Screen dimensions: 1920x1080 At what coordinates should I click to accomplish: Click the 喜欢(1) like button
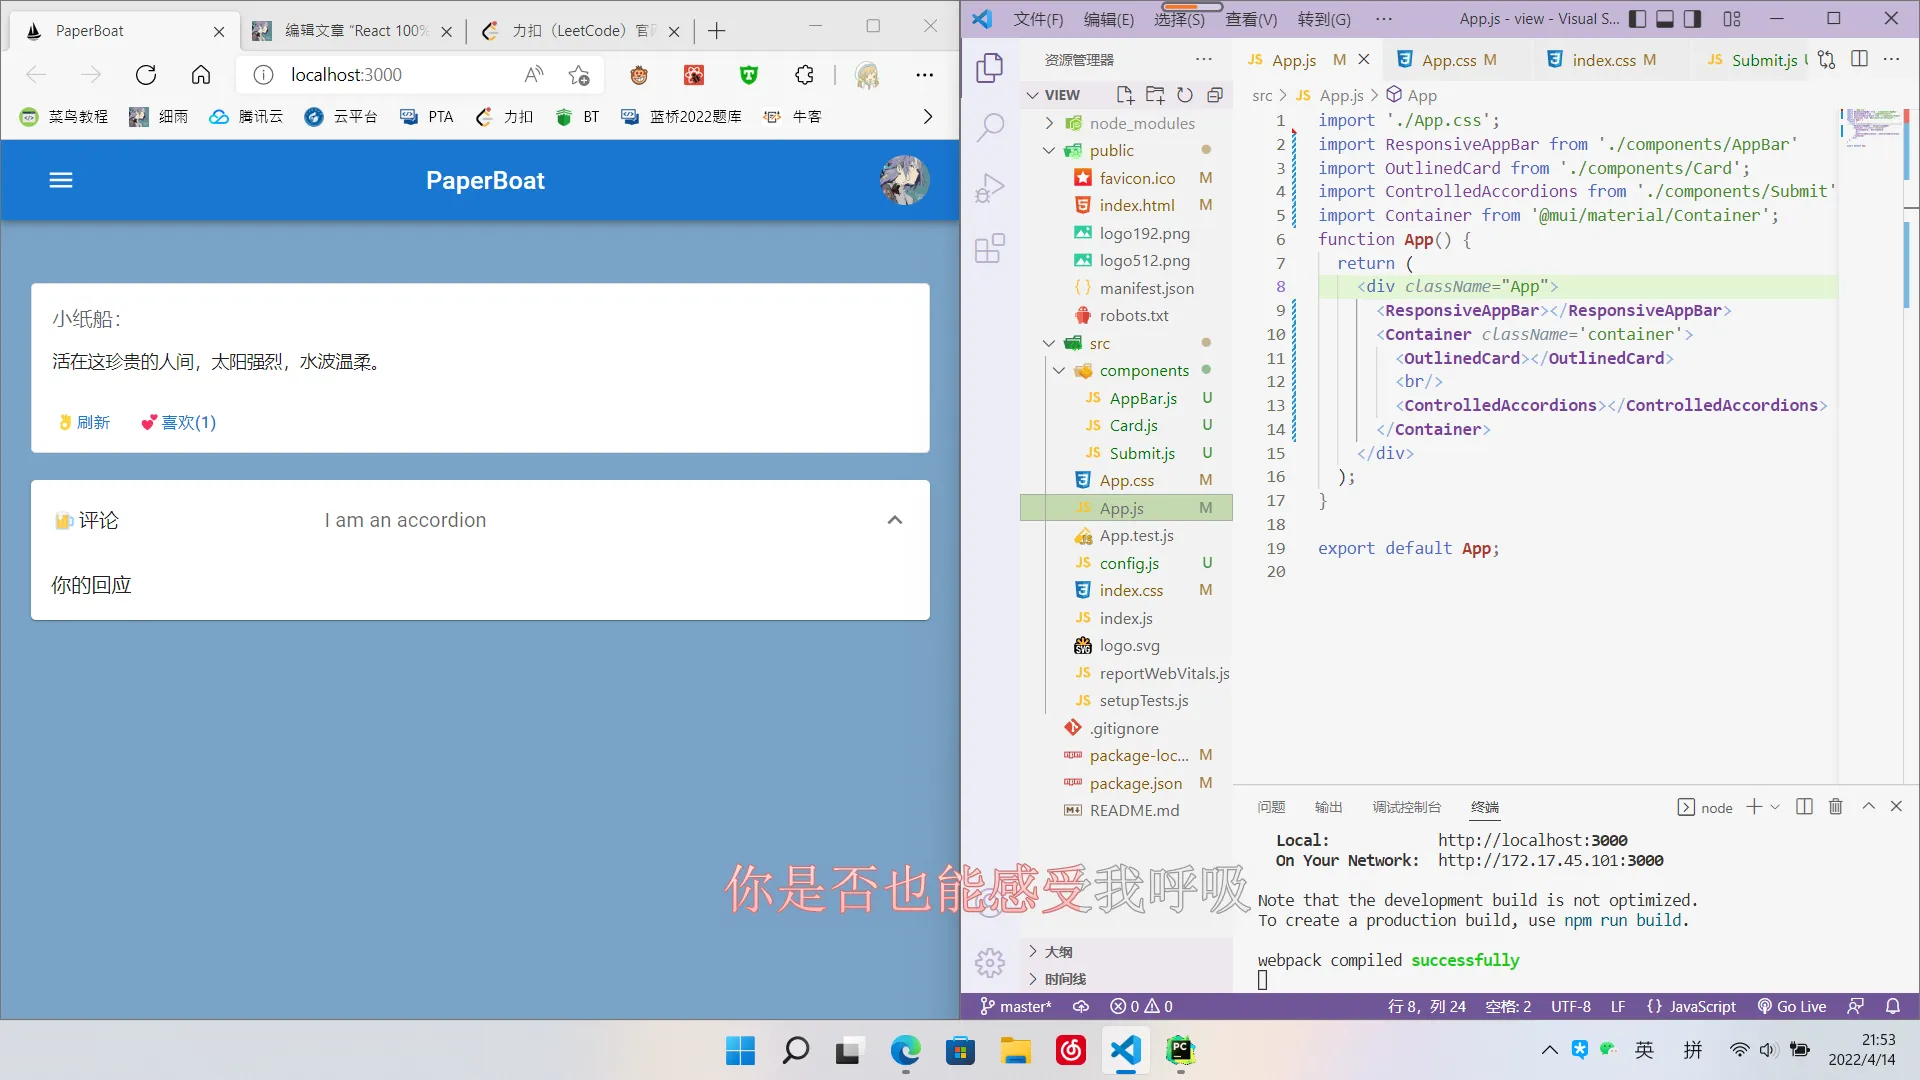tap(179, 422)
